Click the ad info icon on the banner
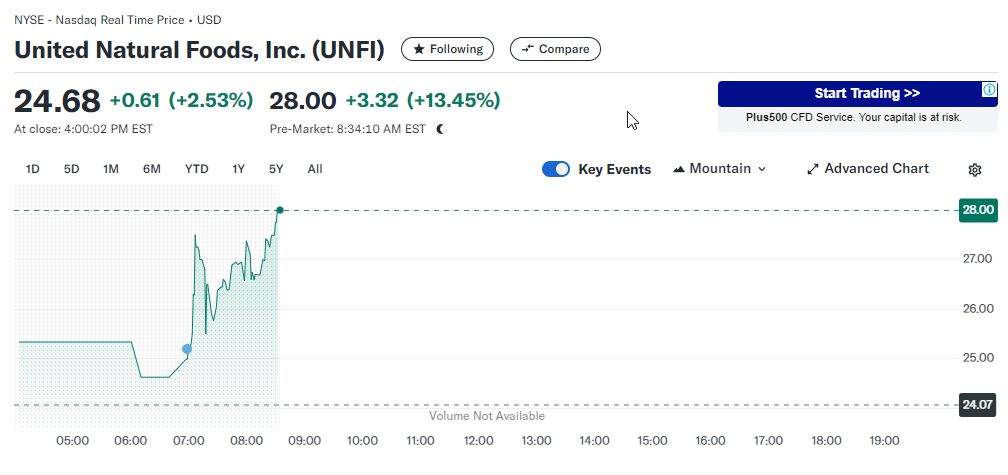The width and height of the screenshot is (1008, 475). click(x=988, y=91)
